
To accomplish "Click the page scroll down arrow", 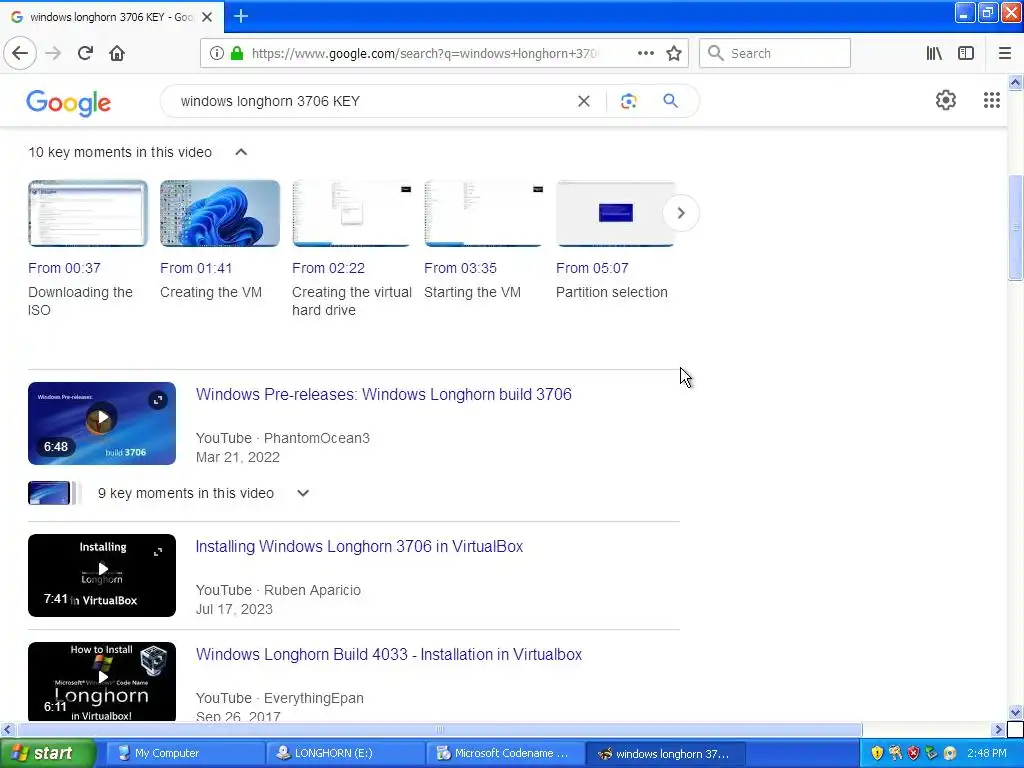I will [1015, 712].
